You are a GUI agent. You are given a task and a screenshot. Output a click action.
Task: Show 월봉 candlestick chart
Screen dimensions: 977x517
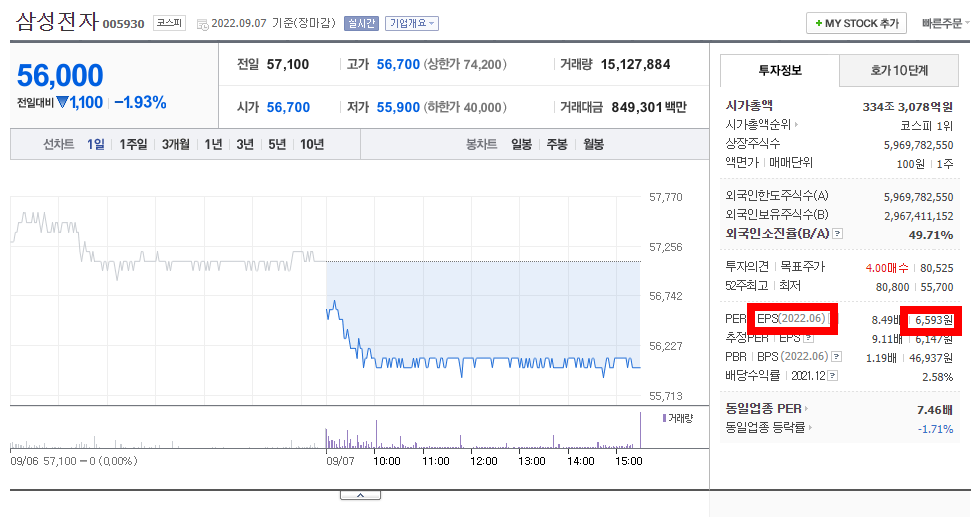tap(593, 145)
